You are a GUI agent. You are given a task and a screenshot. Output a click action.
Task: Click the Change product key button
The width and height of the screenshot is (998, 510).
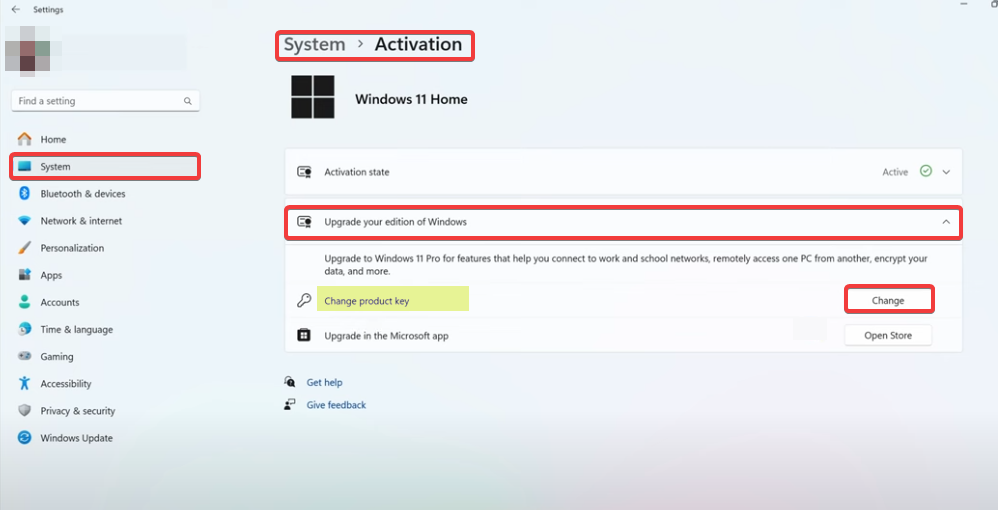tap(889, 301)
